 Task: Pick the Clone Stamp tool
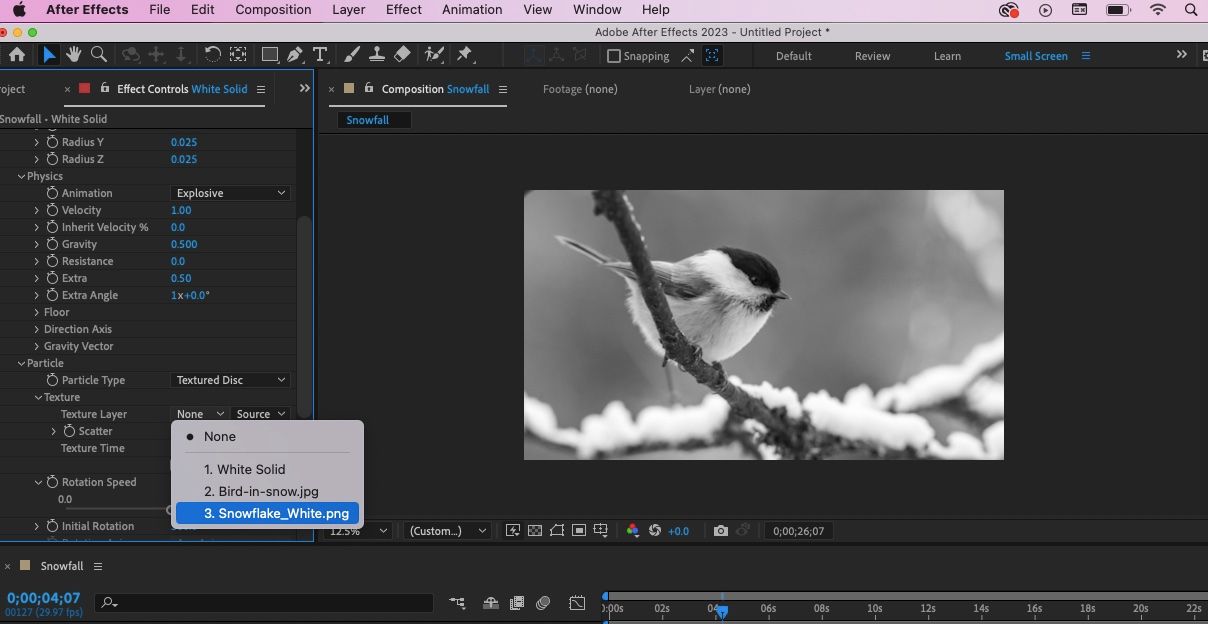click(377, 55)
